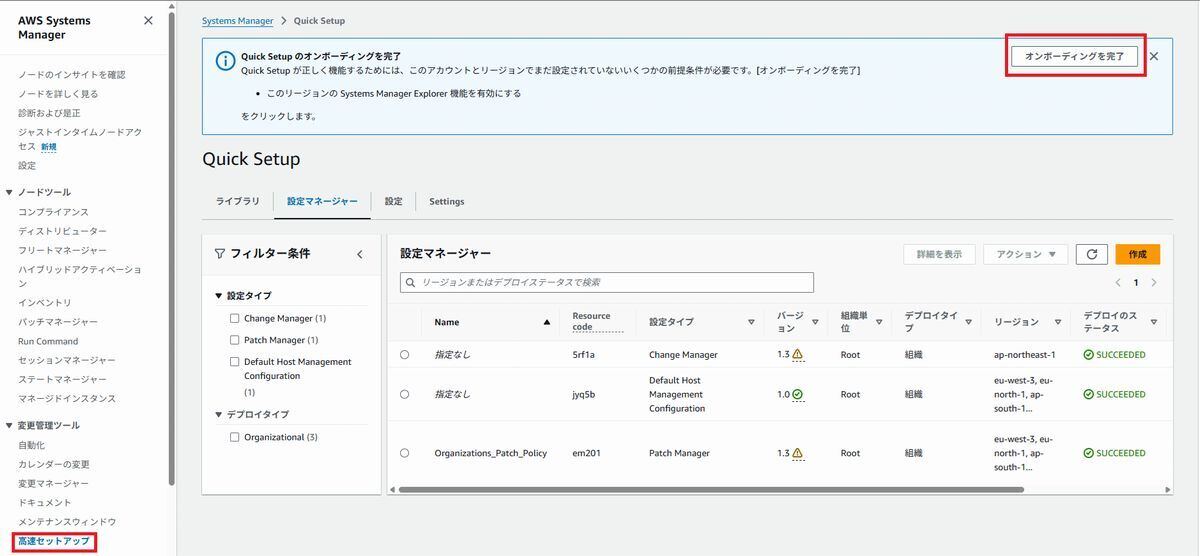This screenshot has height=556, width=1200.
Task: Open ドキュメント in the sidebar
Action: pos(45,502)
